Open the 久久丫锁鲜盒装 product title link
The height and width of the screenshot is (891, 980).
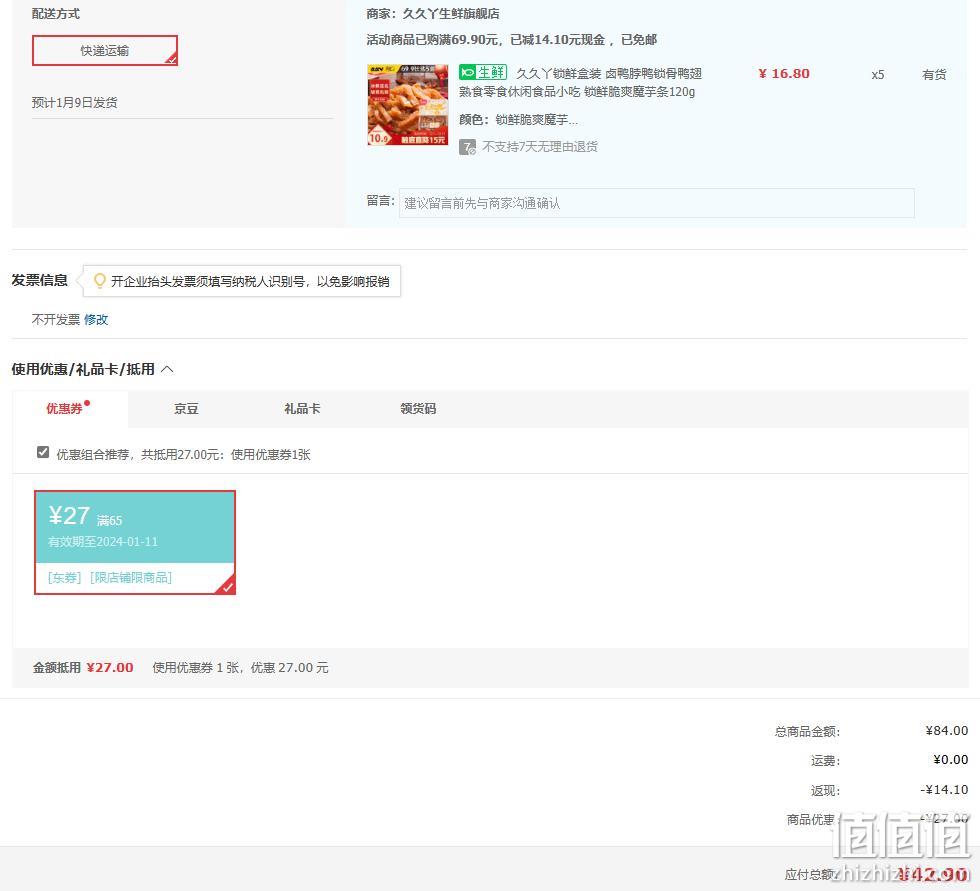(580, 82)
